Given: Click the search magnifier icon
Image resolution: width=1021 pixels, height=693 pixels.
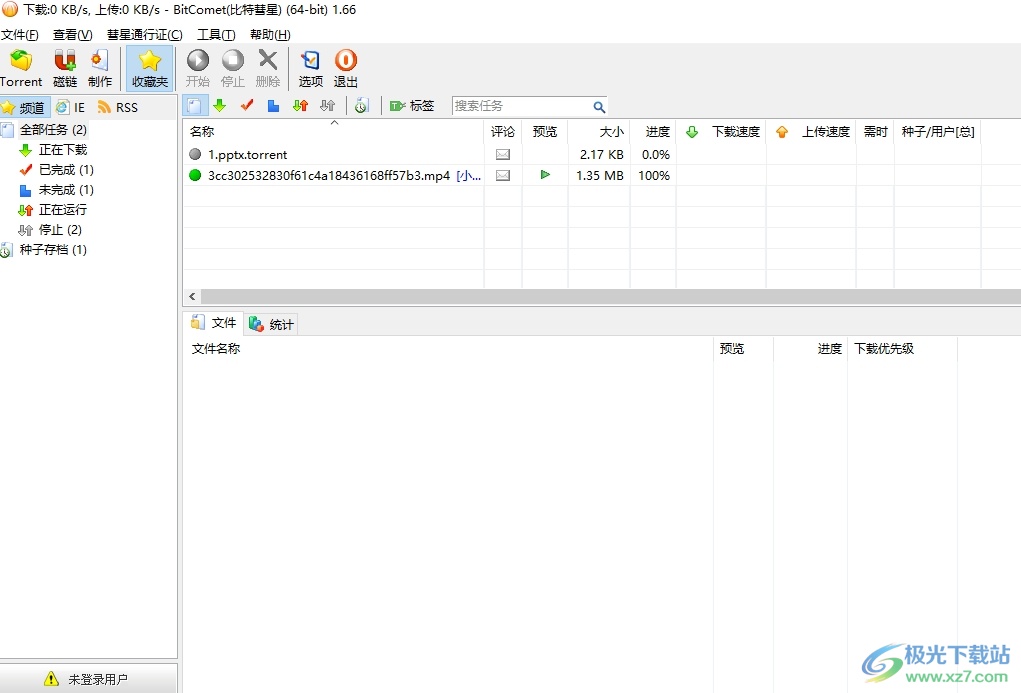Looking at the screenshot, I should pos(599,107).
